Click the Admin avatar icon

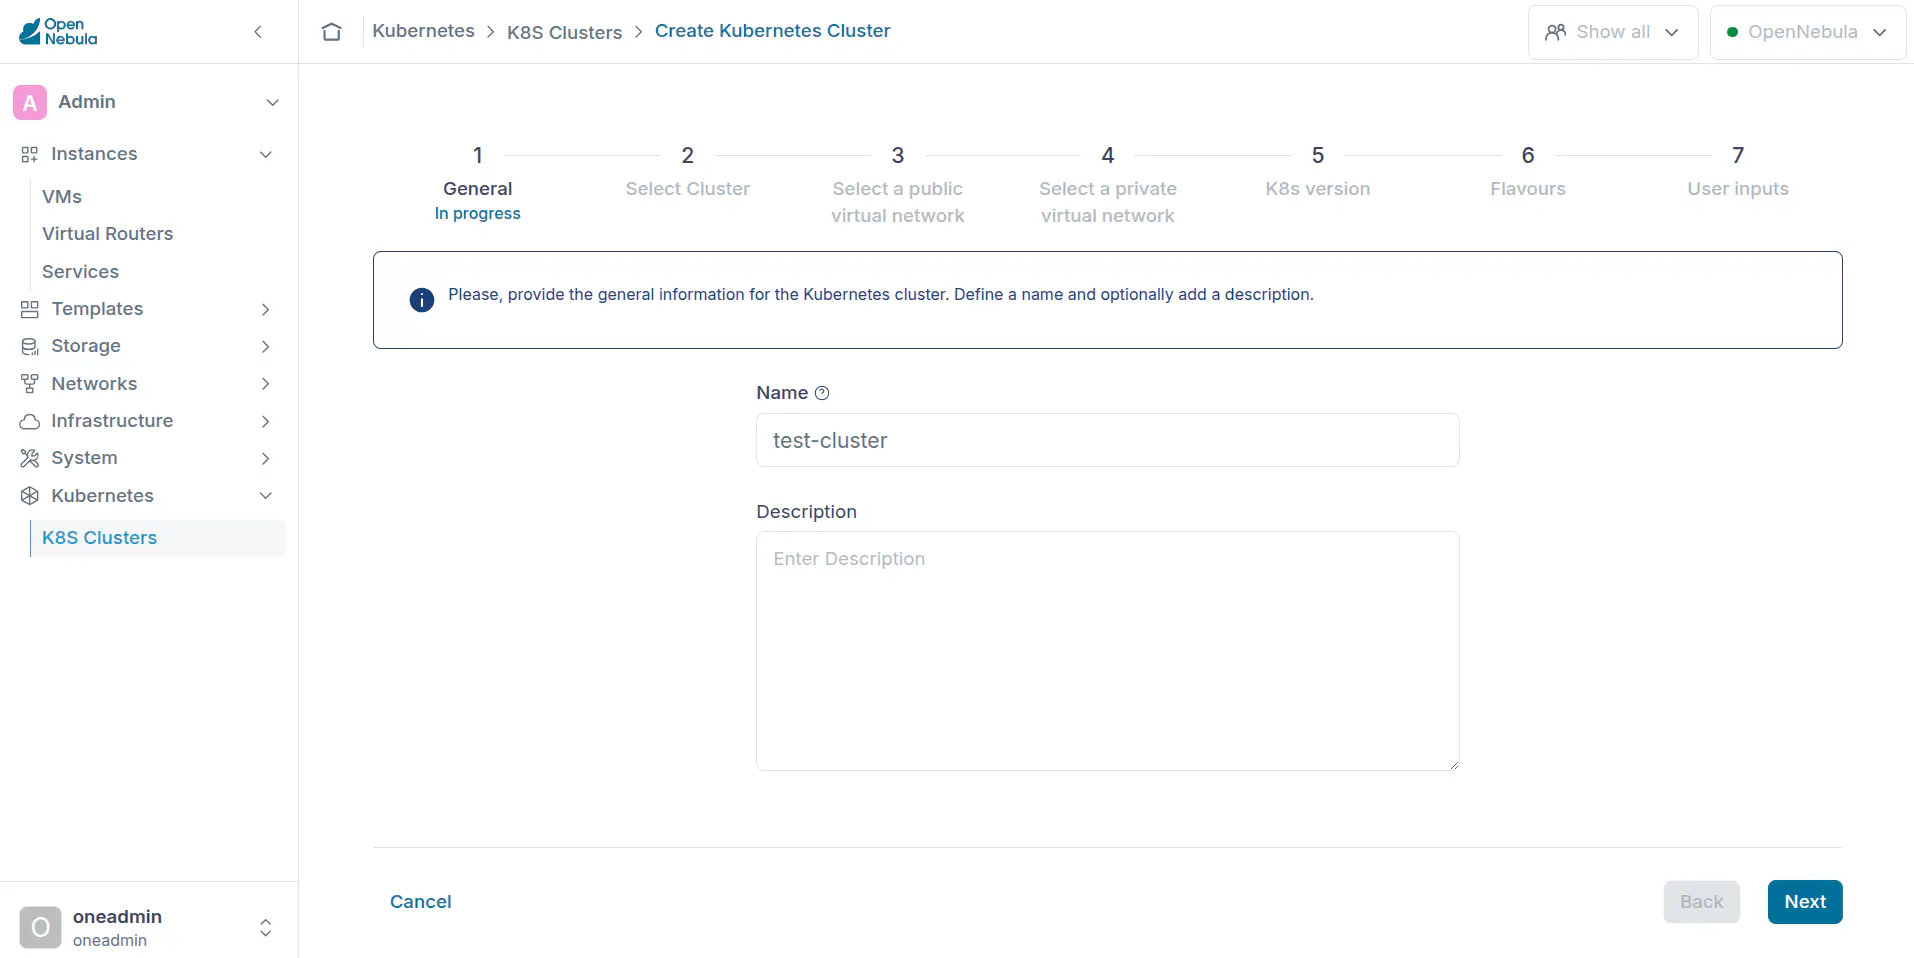(x=30, y=102)
